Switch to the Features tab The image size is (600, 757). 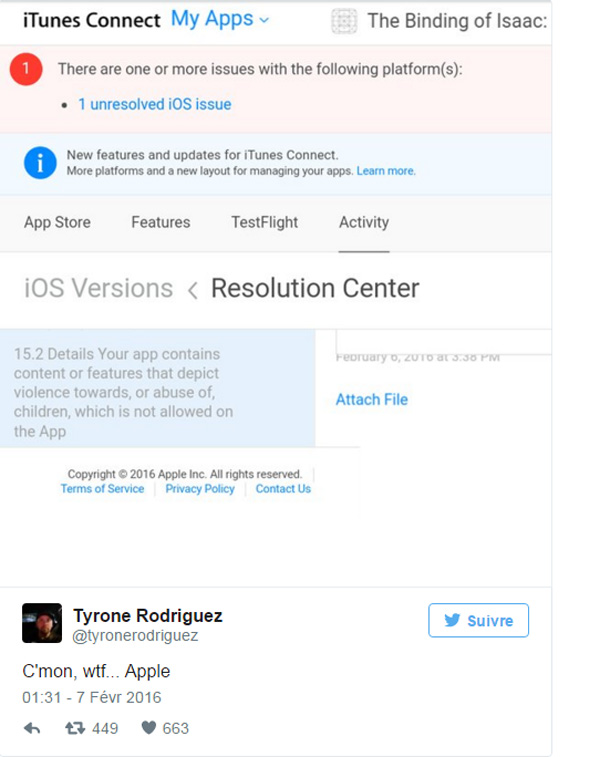[161, 222]
